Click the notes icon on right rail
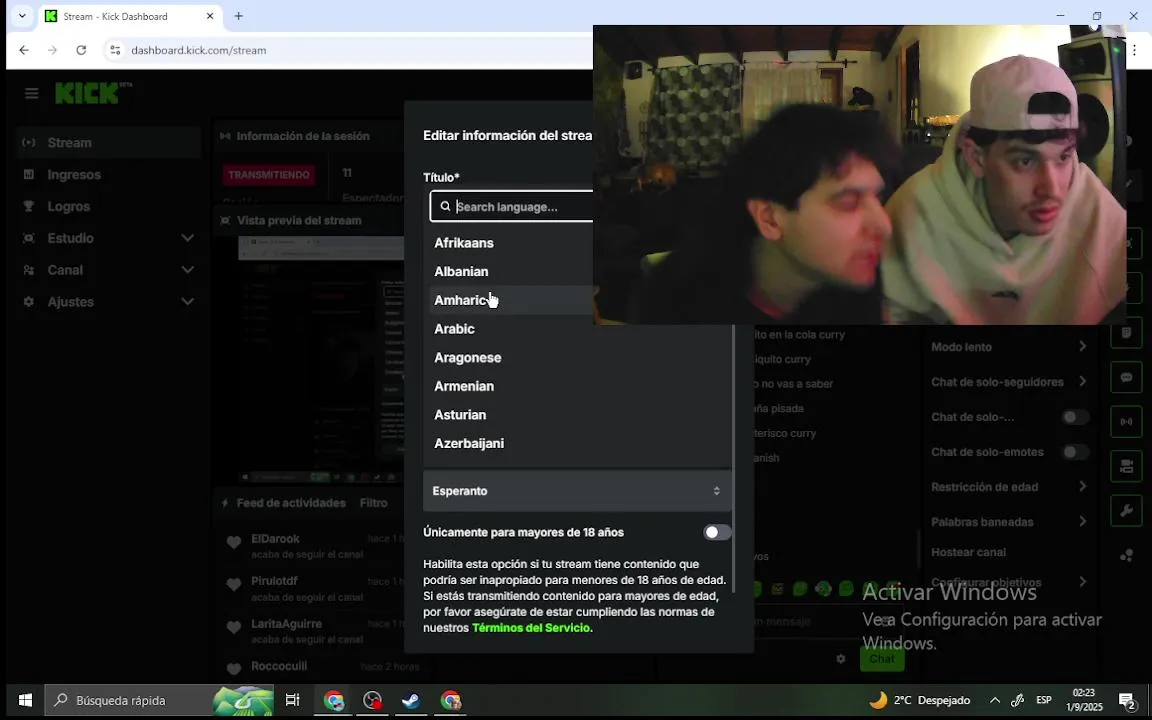 [x=1126, y=333]
